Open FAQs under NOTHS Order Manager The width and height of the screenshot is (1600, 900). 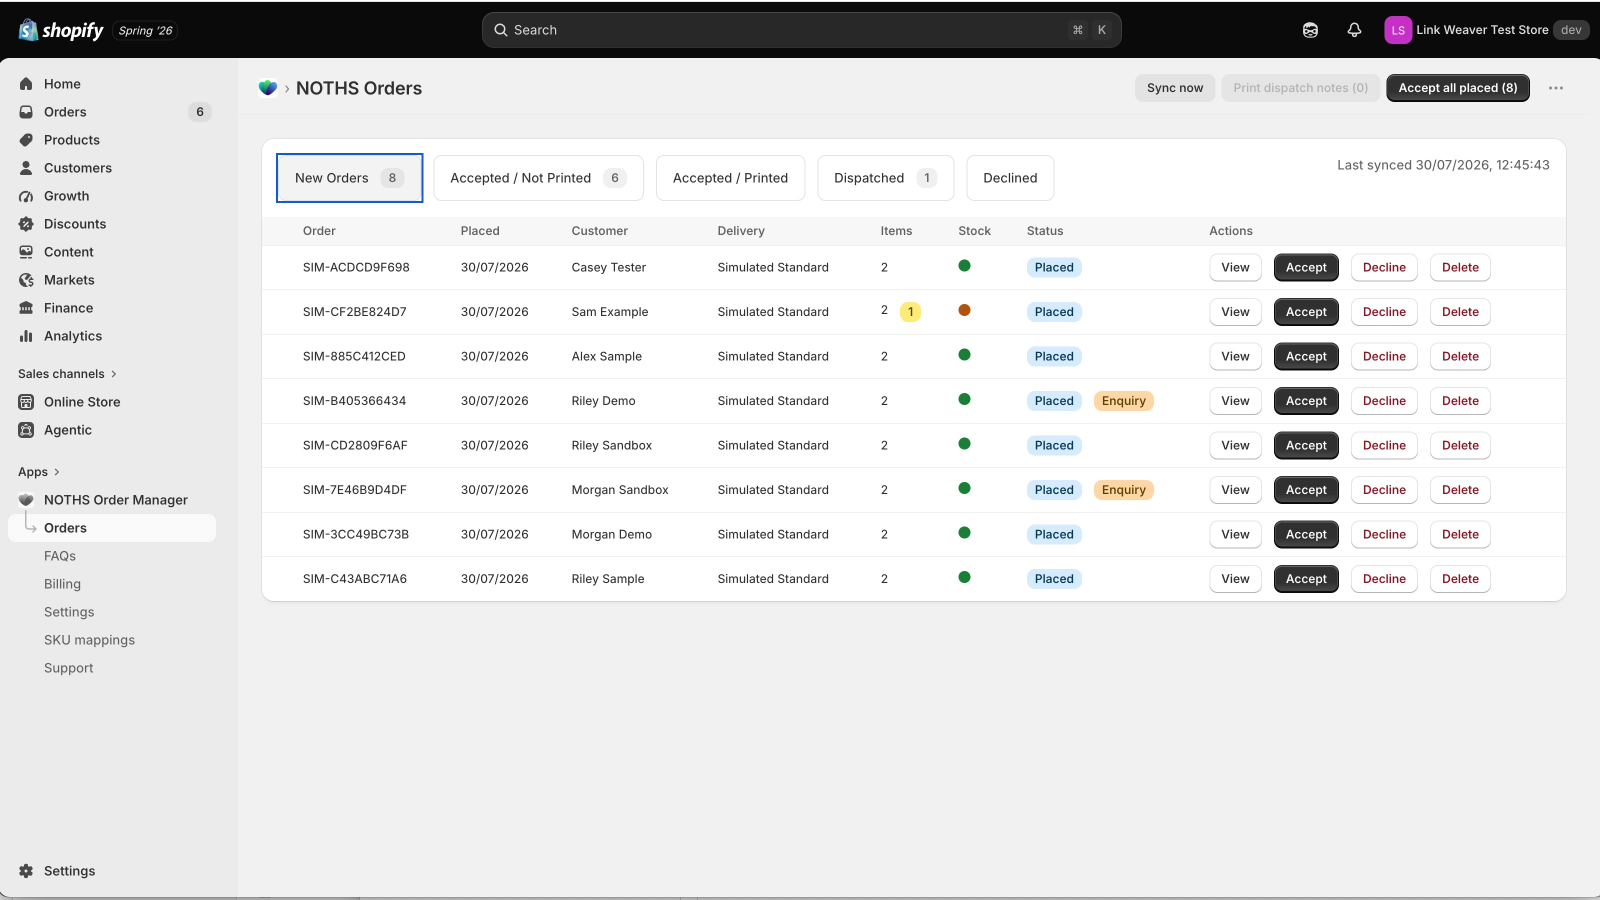(x=60, y=556)
